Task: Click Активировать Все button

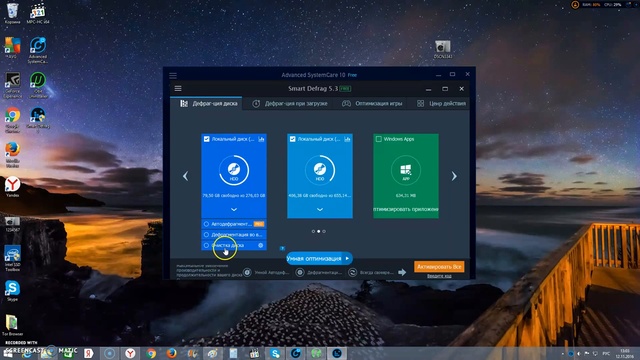Action: [439, 267]
